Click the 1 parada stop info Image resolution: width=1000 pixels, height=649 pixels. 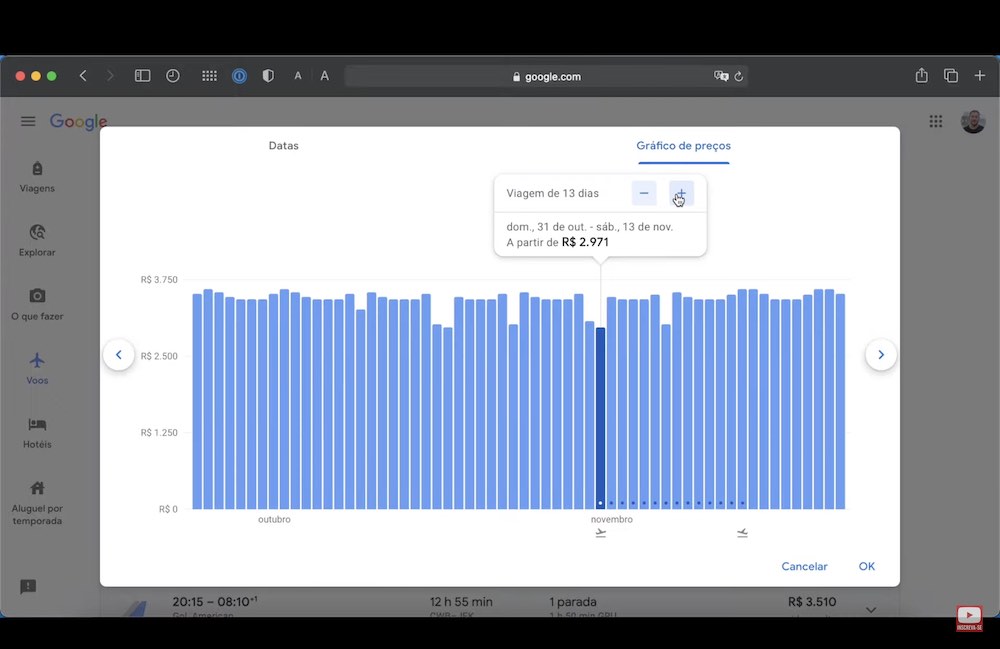coord(573,602)
